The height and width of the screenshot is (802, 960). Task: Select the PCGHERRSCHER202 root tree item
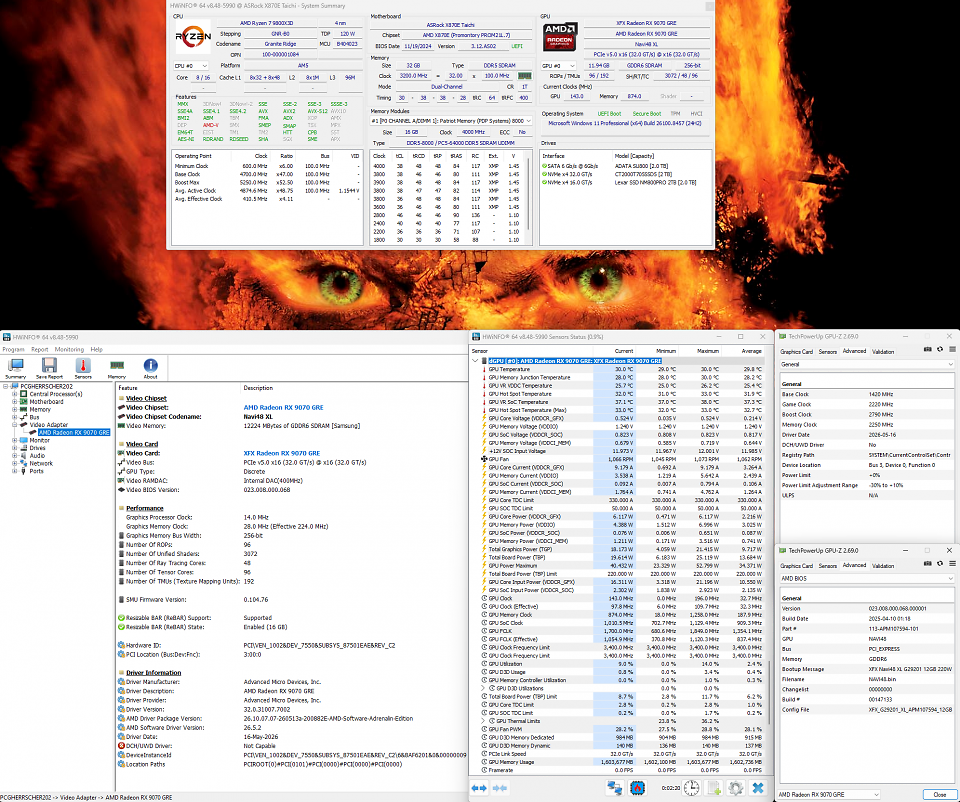(47, 386)
